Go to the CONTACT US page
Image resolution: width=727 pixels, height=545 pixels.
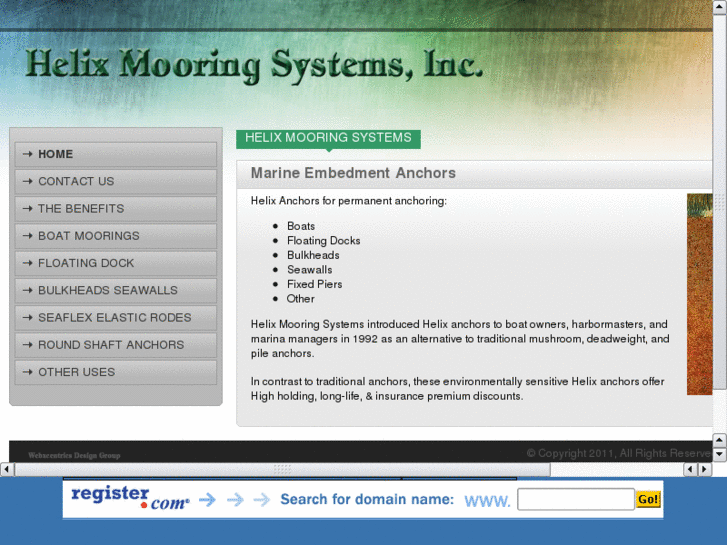click(115, 181)
